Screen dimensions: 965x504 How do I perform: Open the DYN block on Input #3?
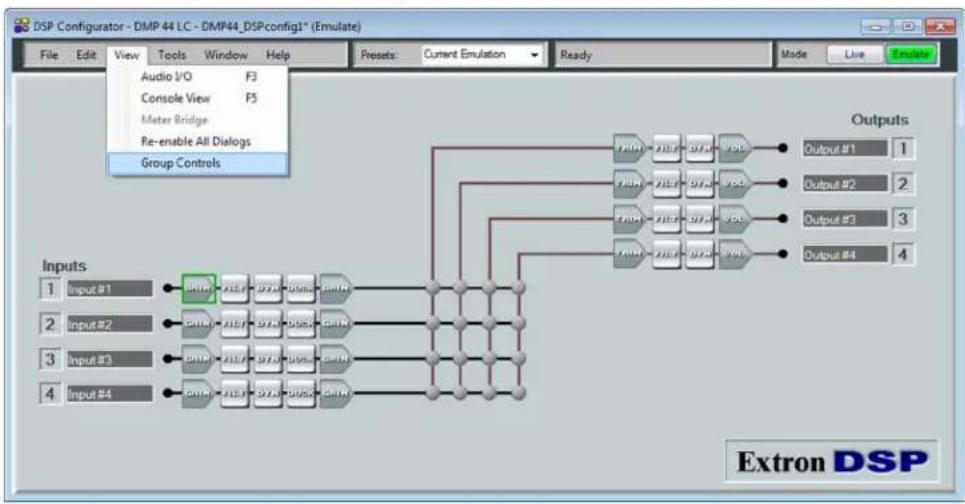pos(268,358)
